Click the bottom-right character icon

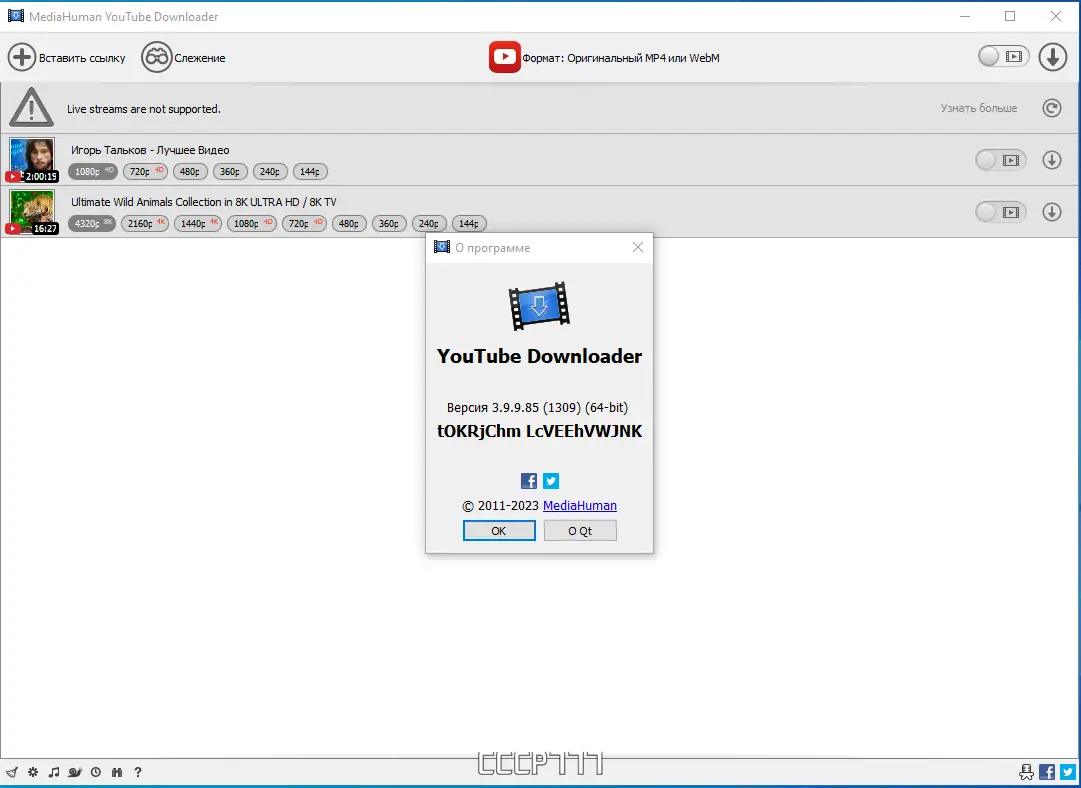click(1027, 772)
